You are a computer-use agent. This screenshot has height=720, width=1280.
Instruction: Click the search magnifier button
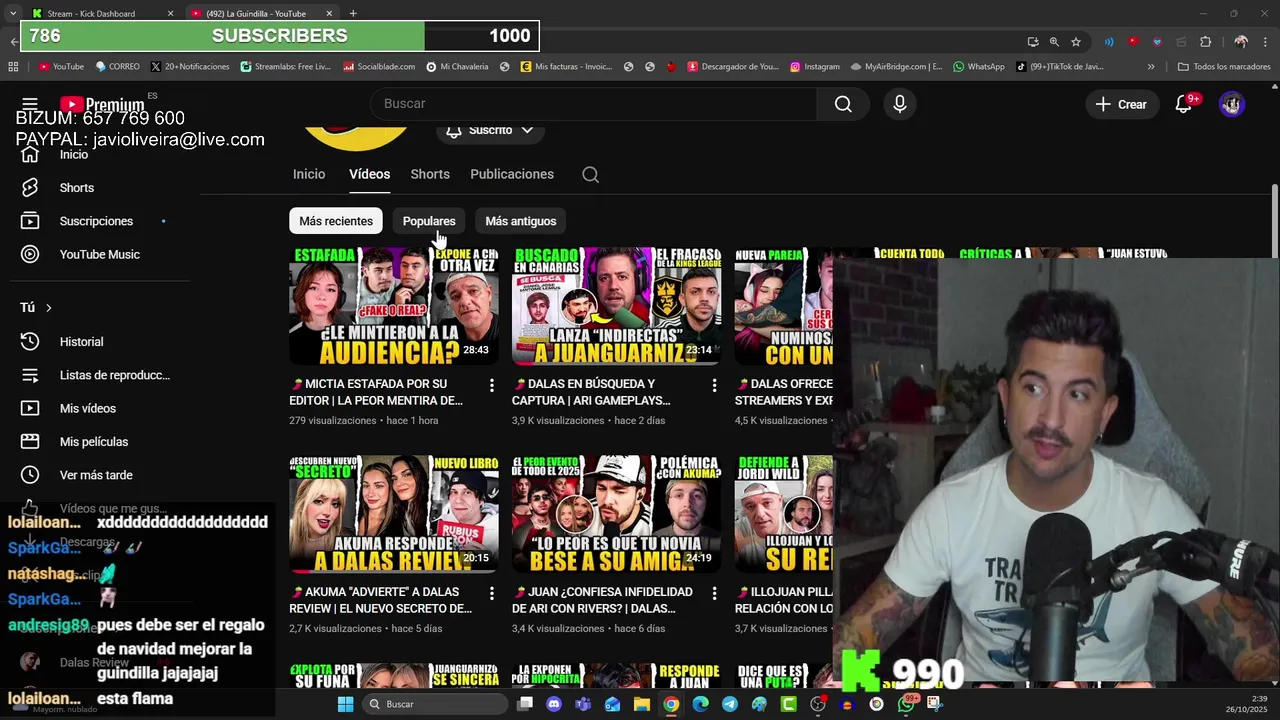coord(843,104)
